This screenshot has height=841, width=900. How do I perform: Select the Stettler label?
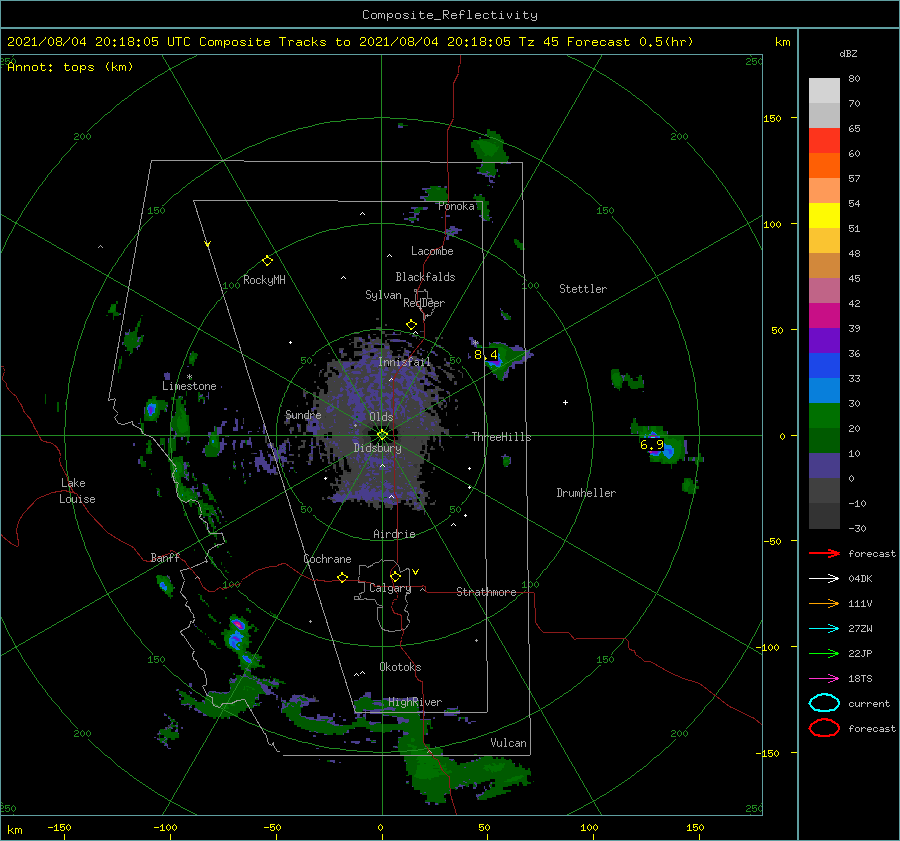583,289
